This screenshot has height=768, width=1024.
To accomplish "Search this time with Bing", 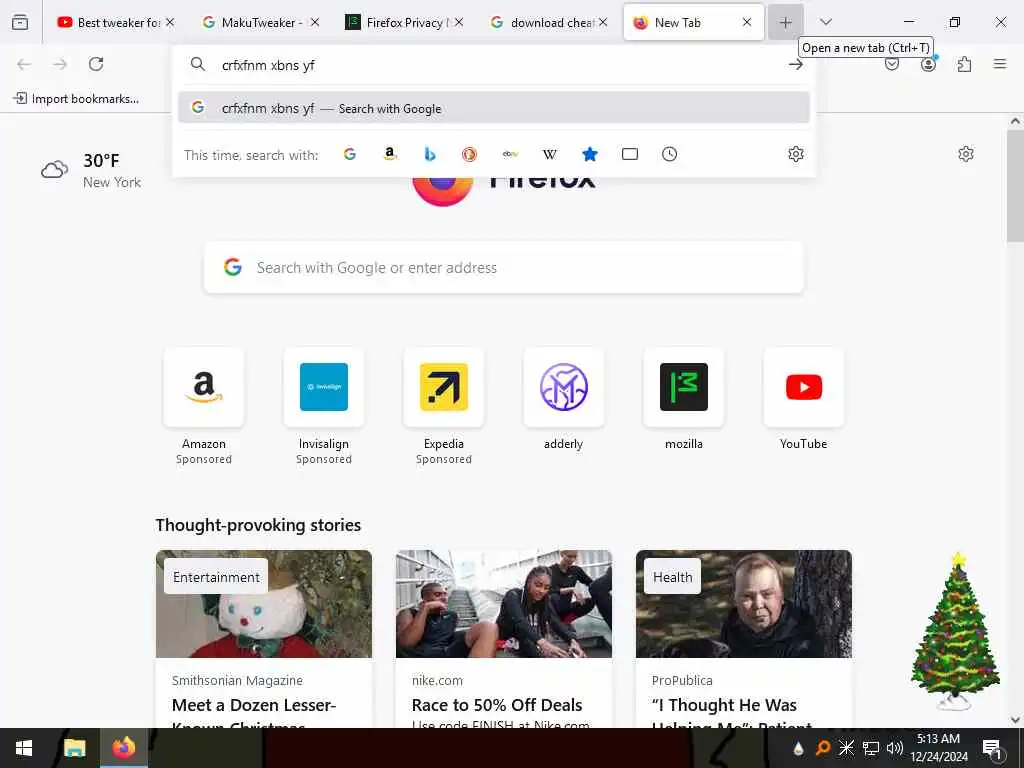I will 430,154.
